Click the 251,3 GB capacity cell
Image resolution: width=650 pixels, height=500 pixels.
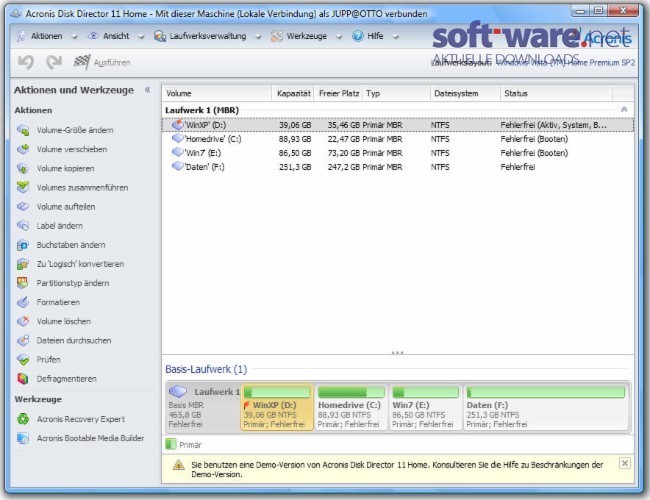pos(295,167)
